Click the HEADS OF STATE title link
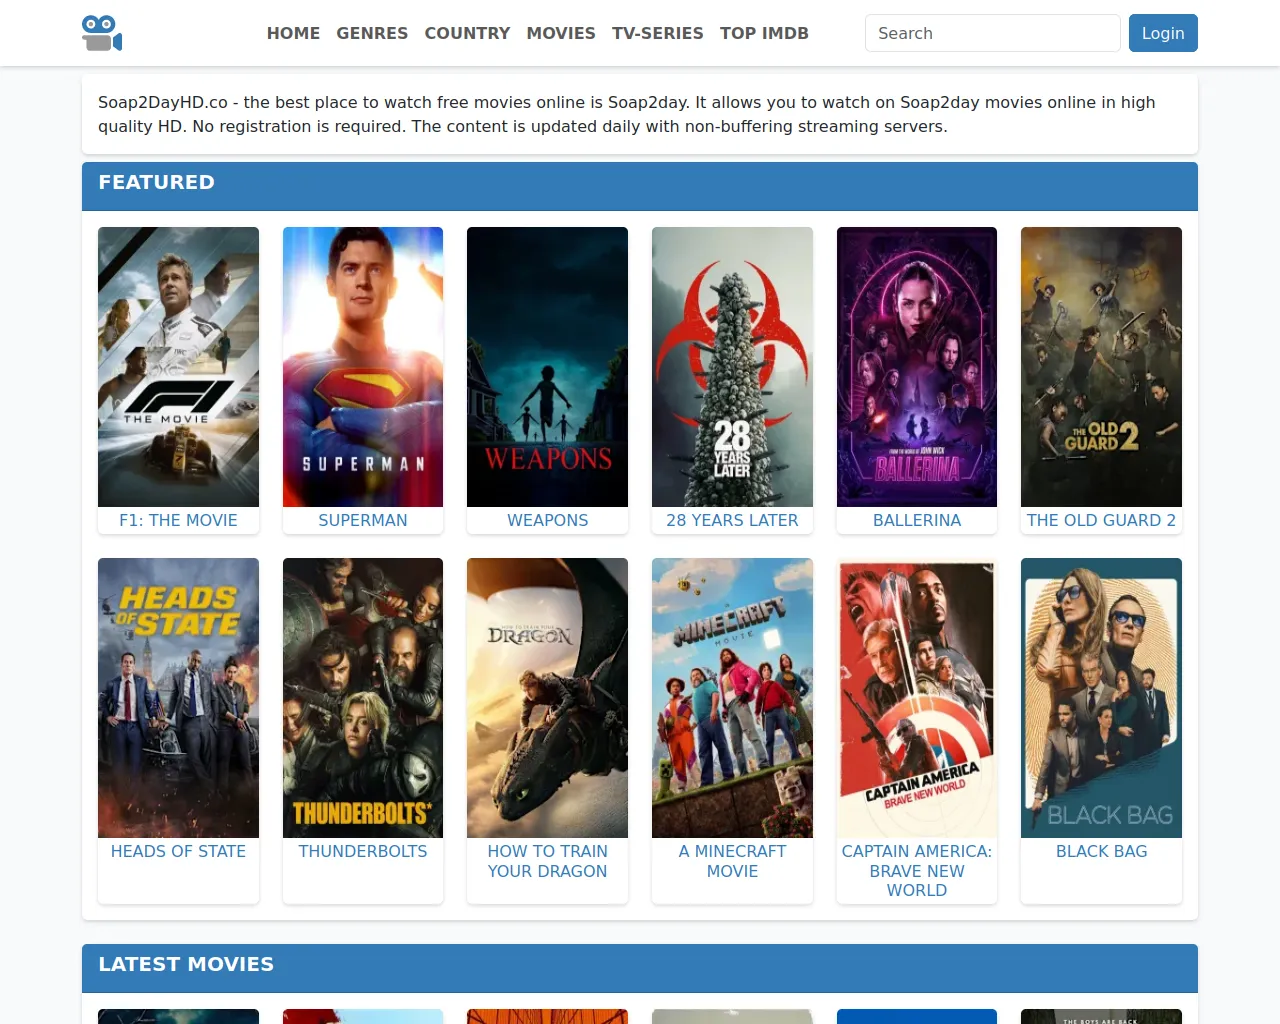Viewport: 1280px width, 1024px height. (178, 851)
